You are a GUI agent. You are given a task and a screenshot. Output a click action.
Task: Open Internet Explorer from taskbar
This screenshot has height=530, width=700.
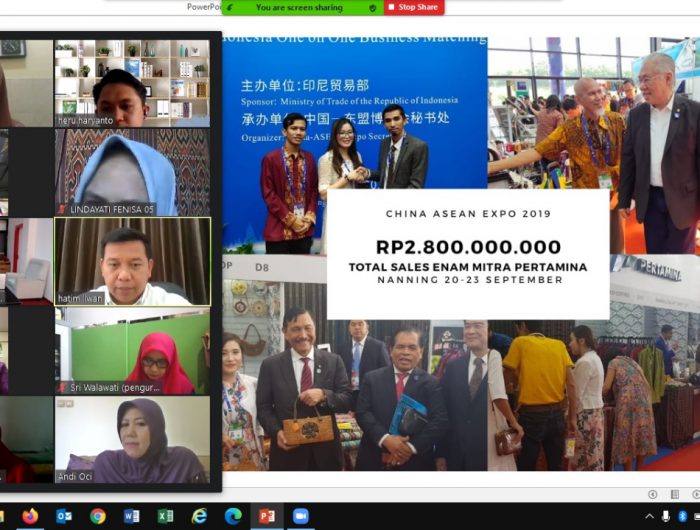coord(200,516)
